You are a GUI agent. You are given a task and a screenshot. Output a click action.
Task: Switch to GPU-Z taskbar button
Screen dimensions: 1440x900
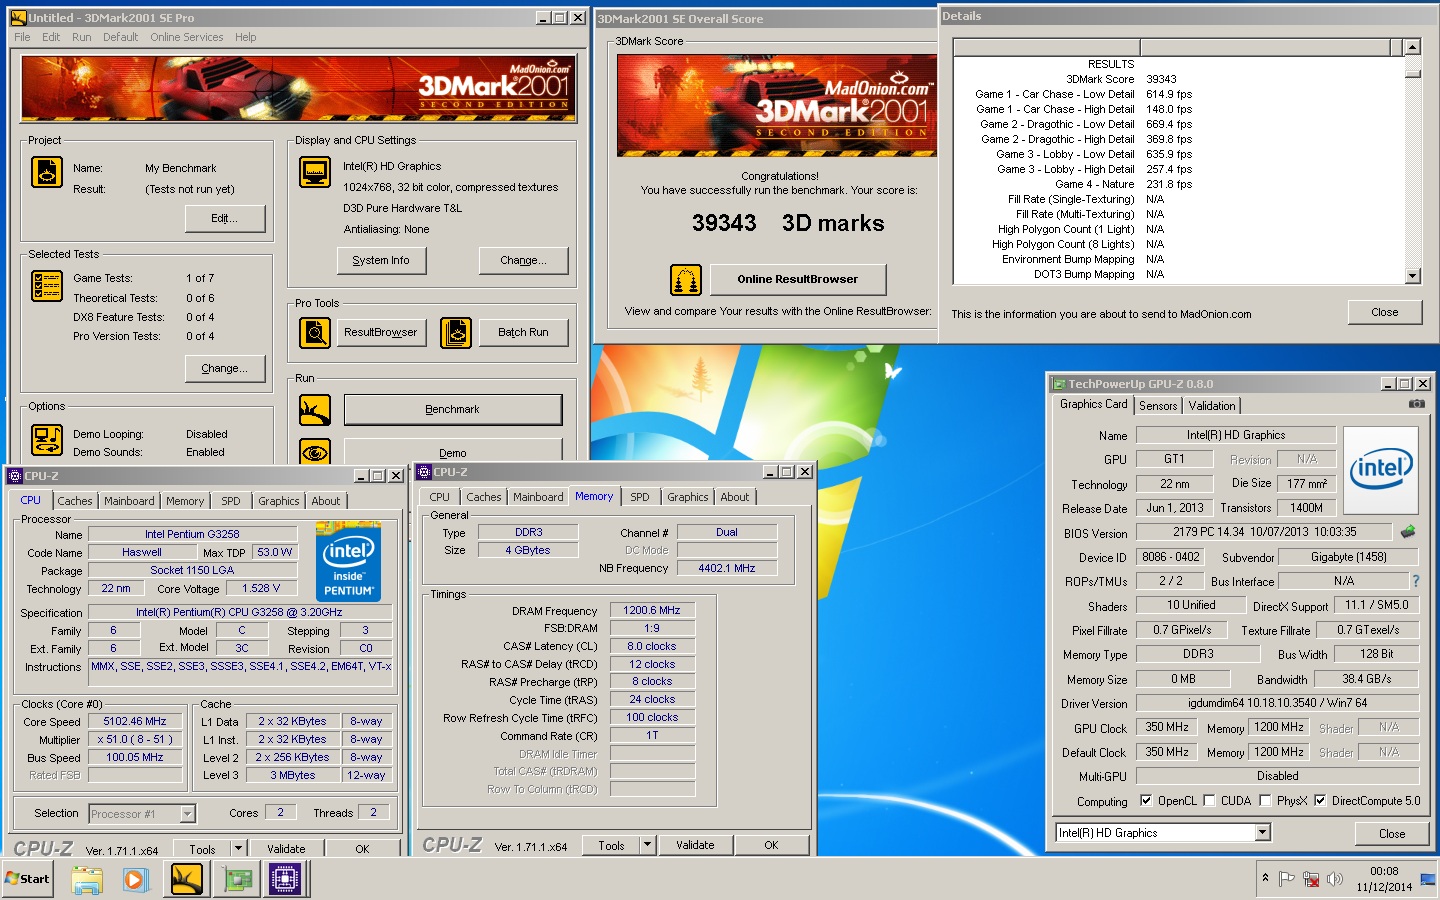(x=237, y=879)
